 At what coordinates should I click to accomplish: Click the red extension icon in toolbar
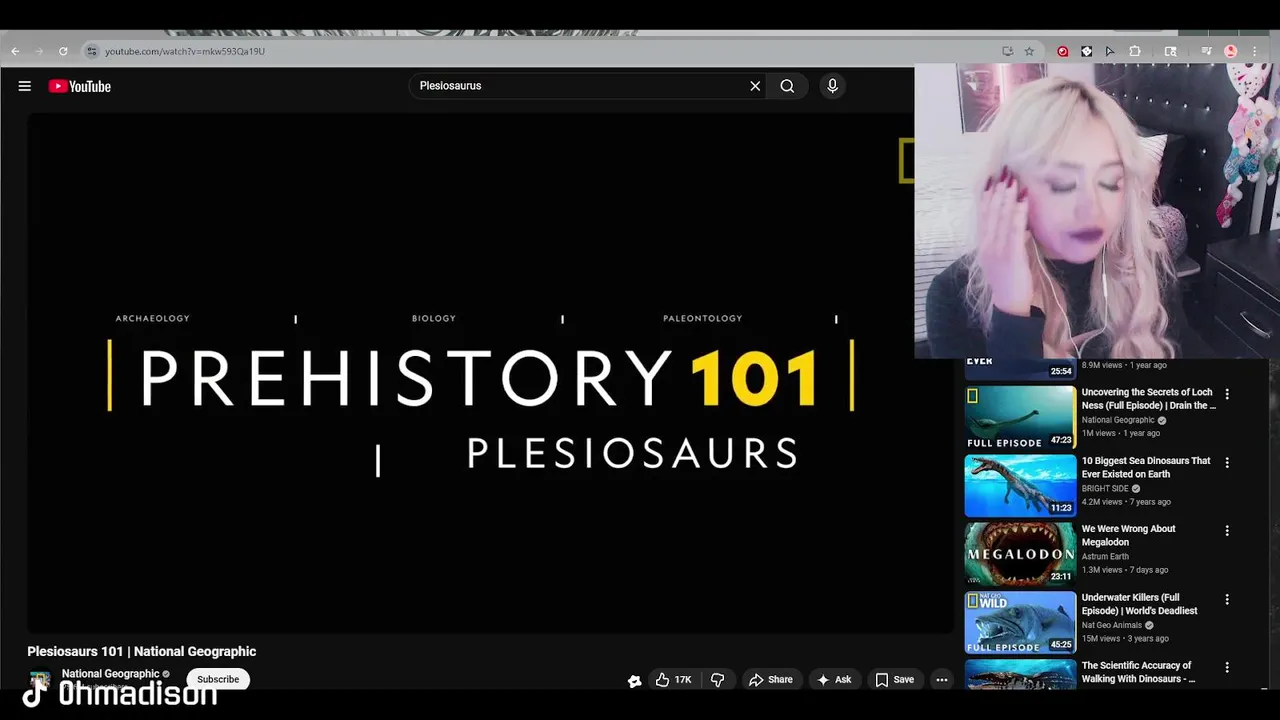coord(1062,51)
